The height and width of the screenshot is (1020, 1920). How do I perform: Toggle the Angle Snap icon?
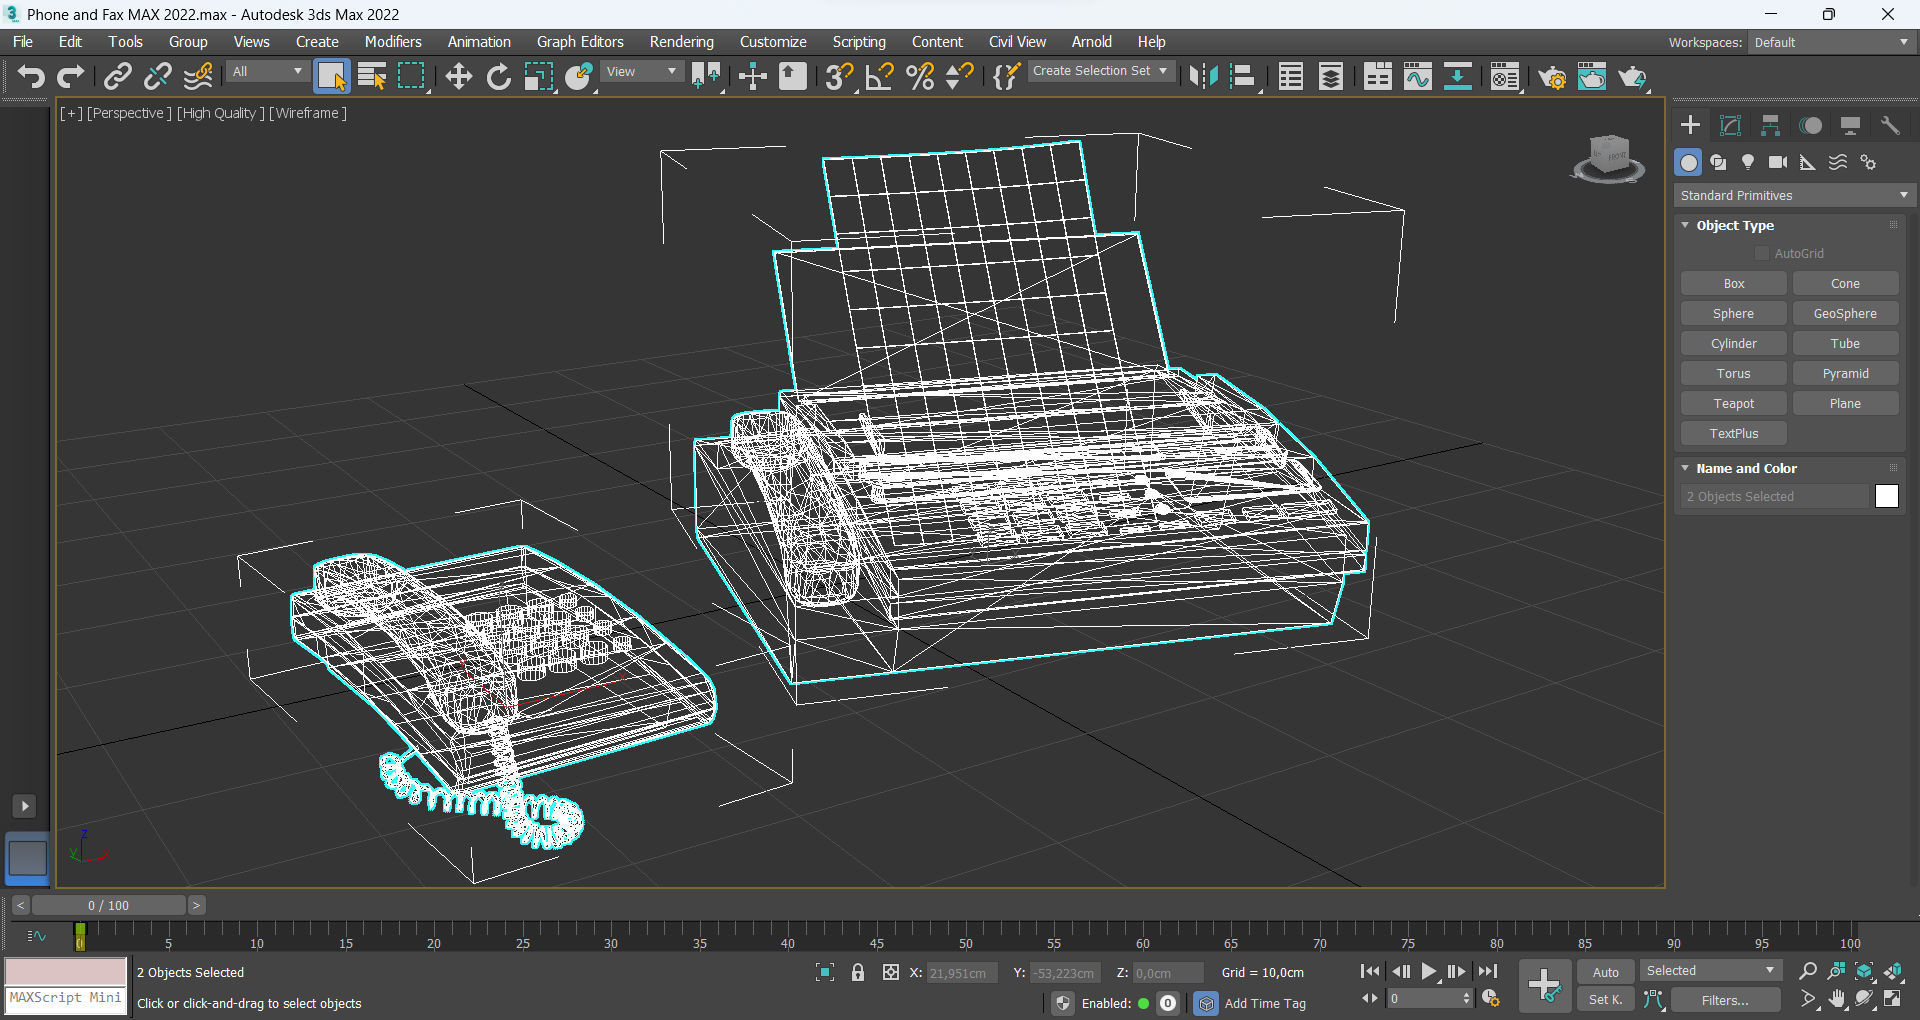pyautogui.click(x=879, y=77)
